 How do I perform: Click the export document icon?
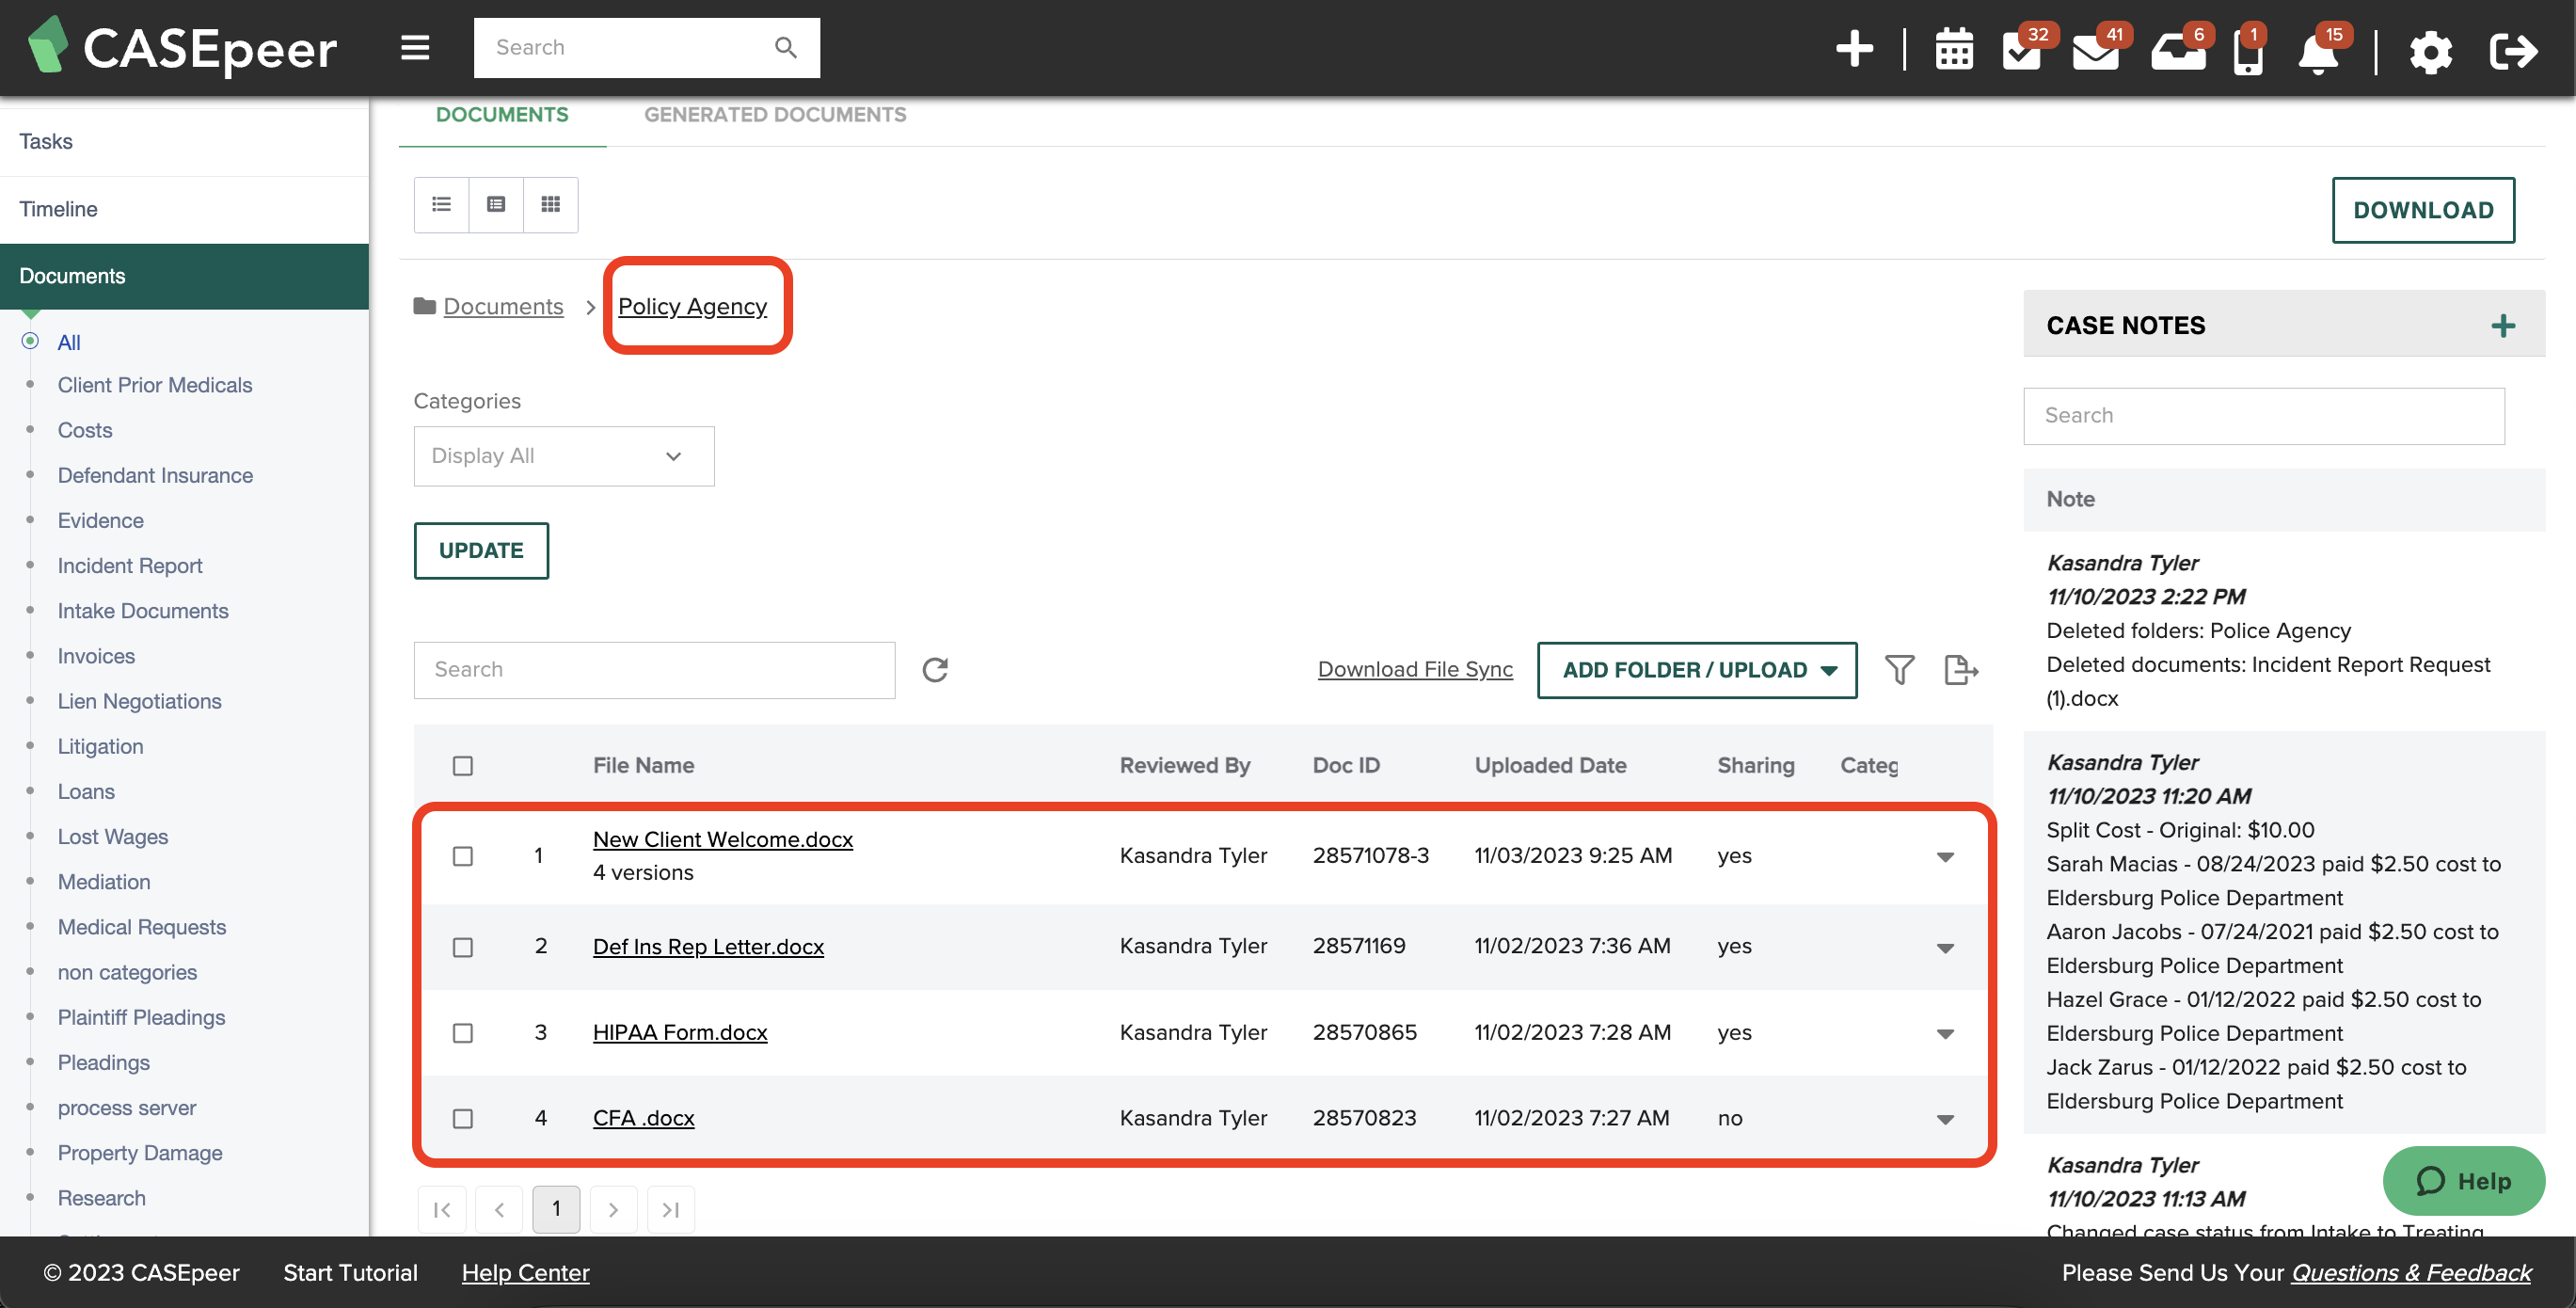pyautogui.click(x=1960, y=669)
